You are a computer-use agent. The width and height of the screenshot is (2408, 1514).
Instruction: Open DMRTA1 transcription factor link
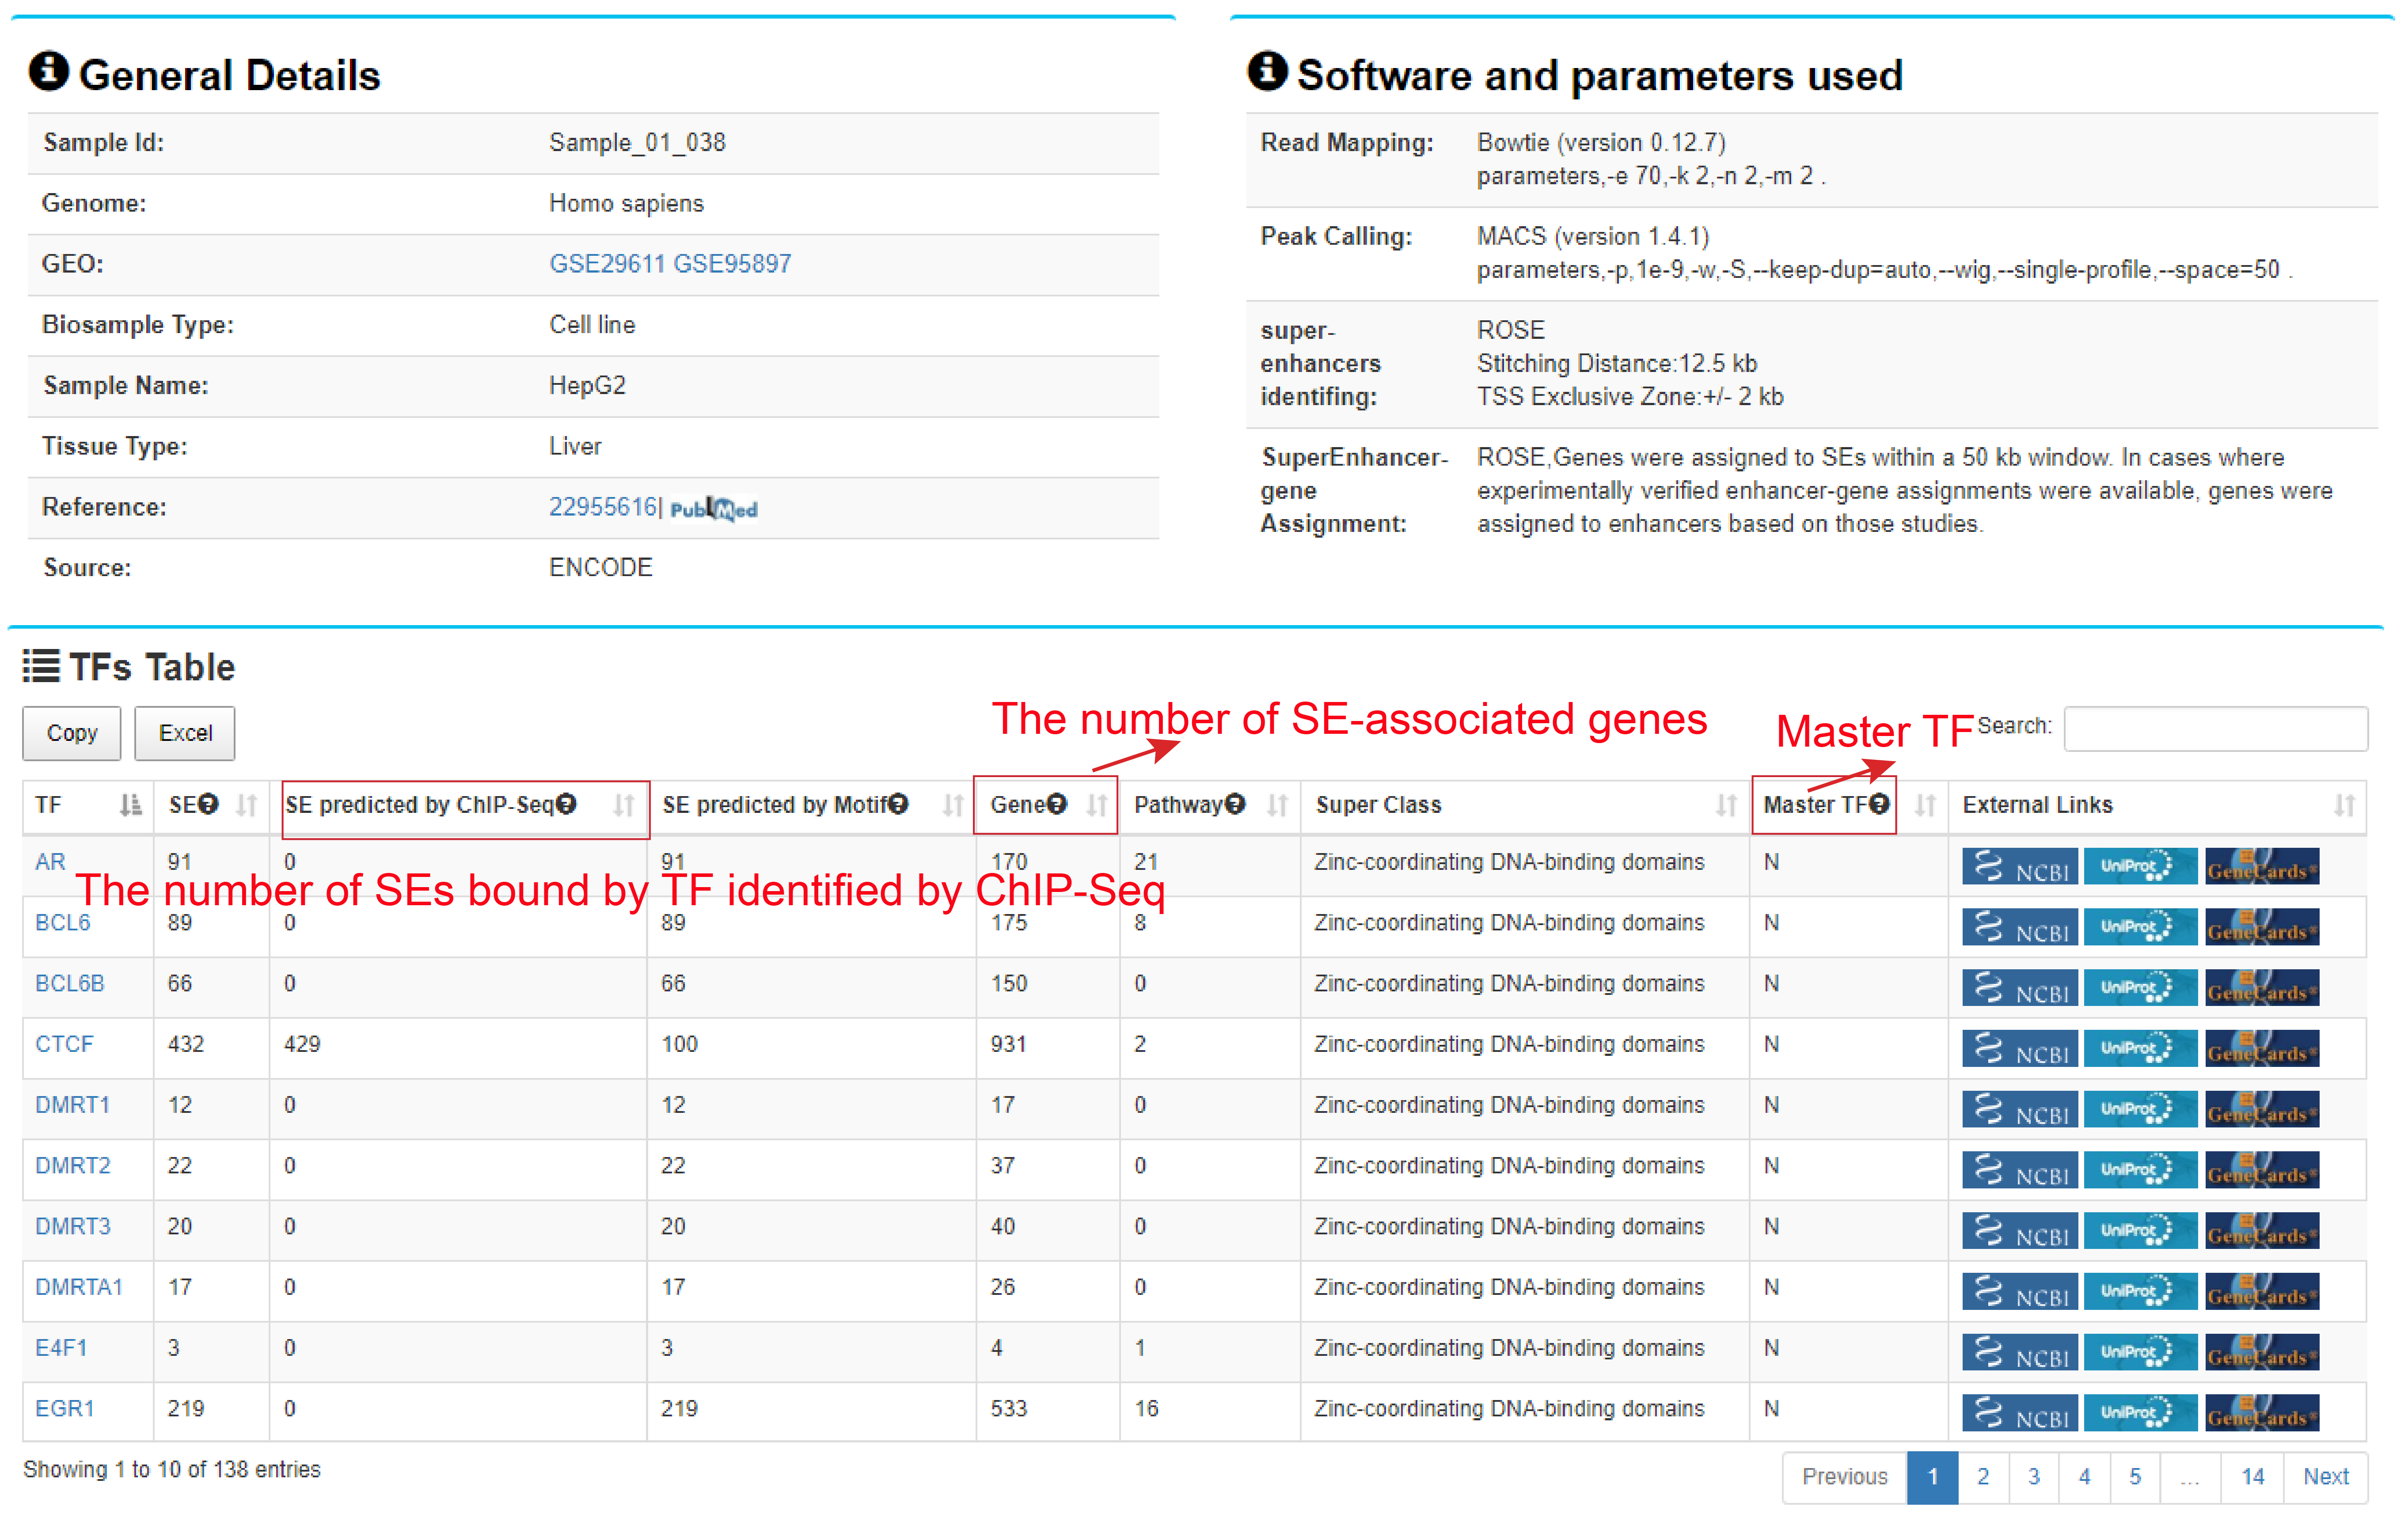[78, 1288]
